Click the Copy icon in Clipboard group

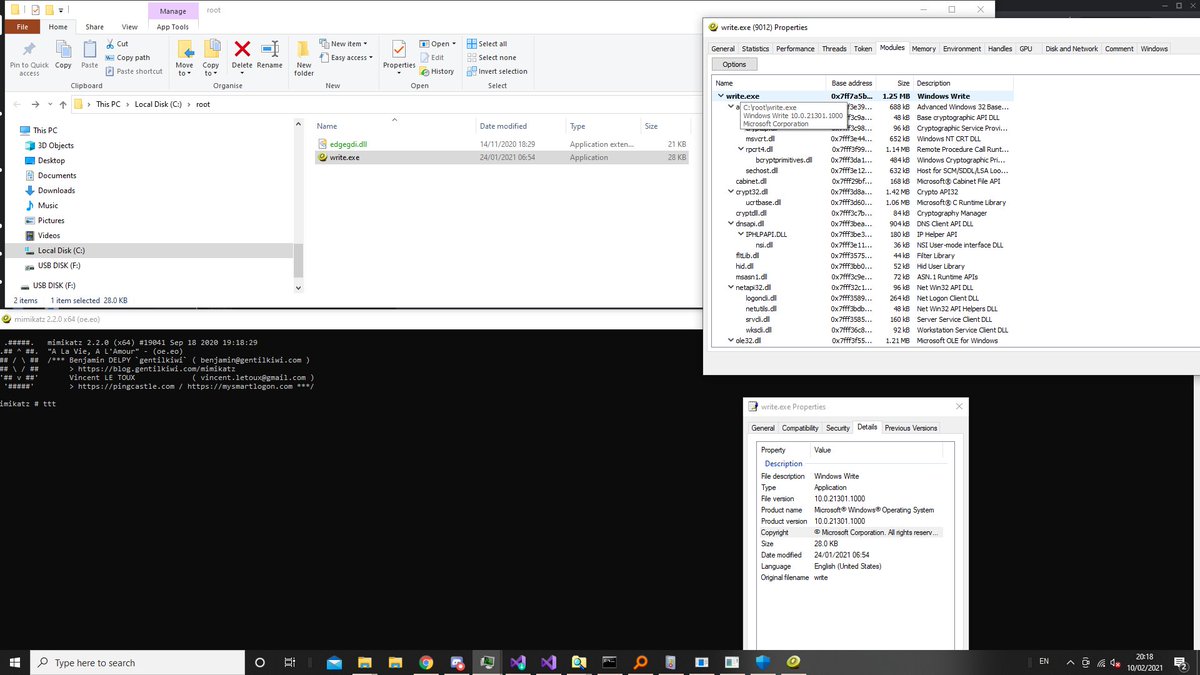pyautogui.click(x=63, y=54)
